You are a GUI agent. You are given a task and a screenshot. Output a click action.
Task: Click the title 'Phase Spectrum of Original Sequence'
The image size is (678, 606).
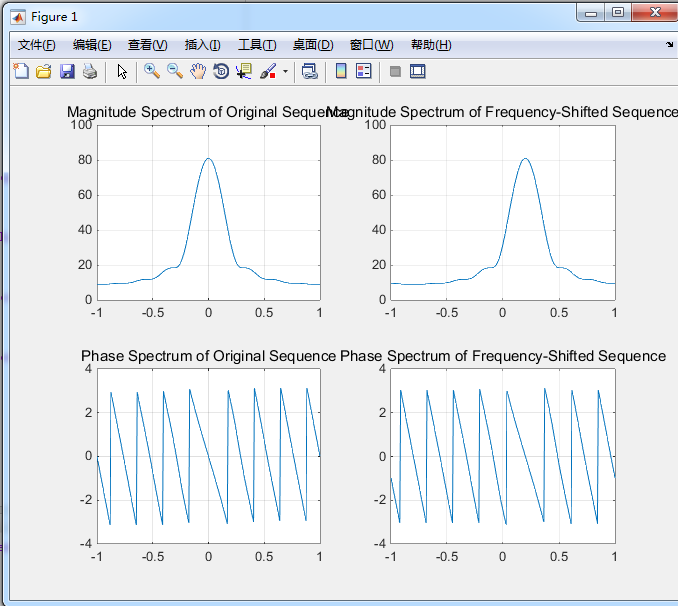[208, 356]
